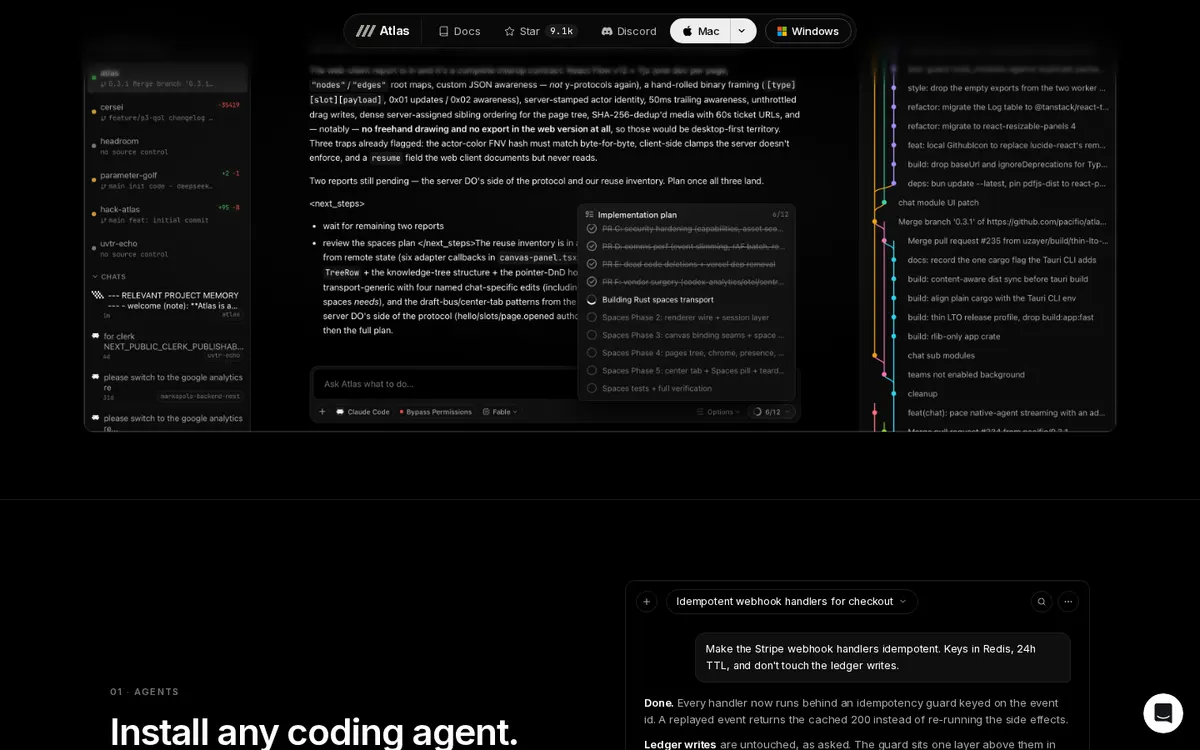Open the Docs page link

[x=459, y=31]
